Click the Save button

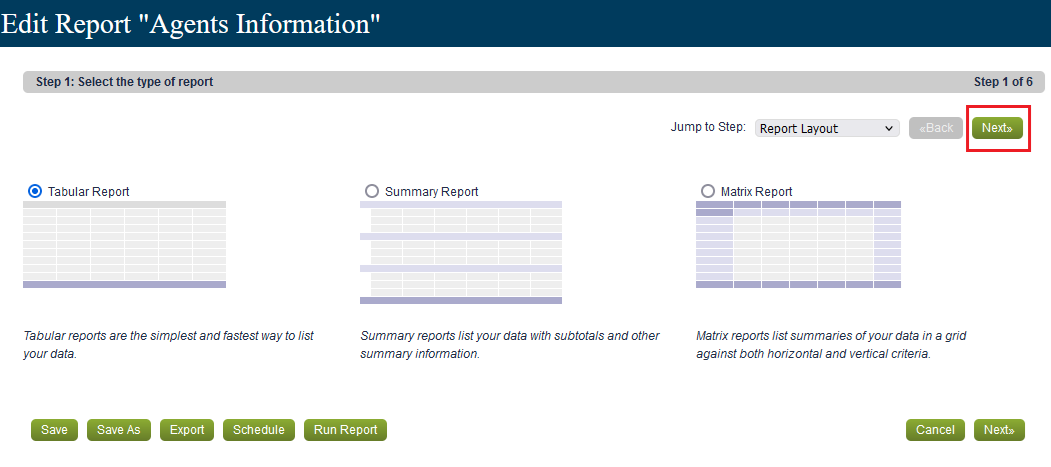coord(54,430)
